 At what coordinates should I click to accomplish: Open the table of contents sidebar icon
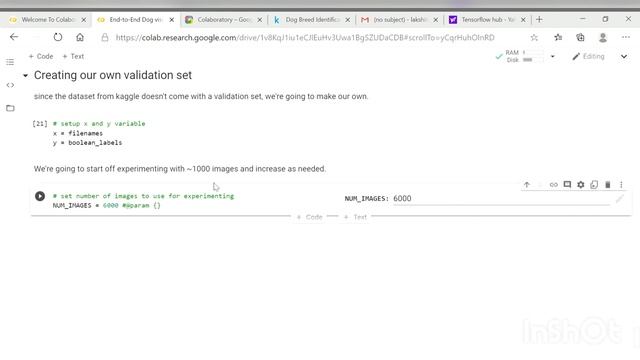[x=10, y=62]
